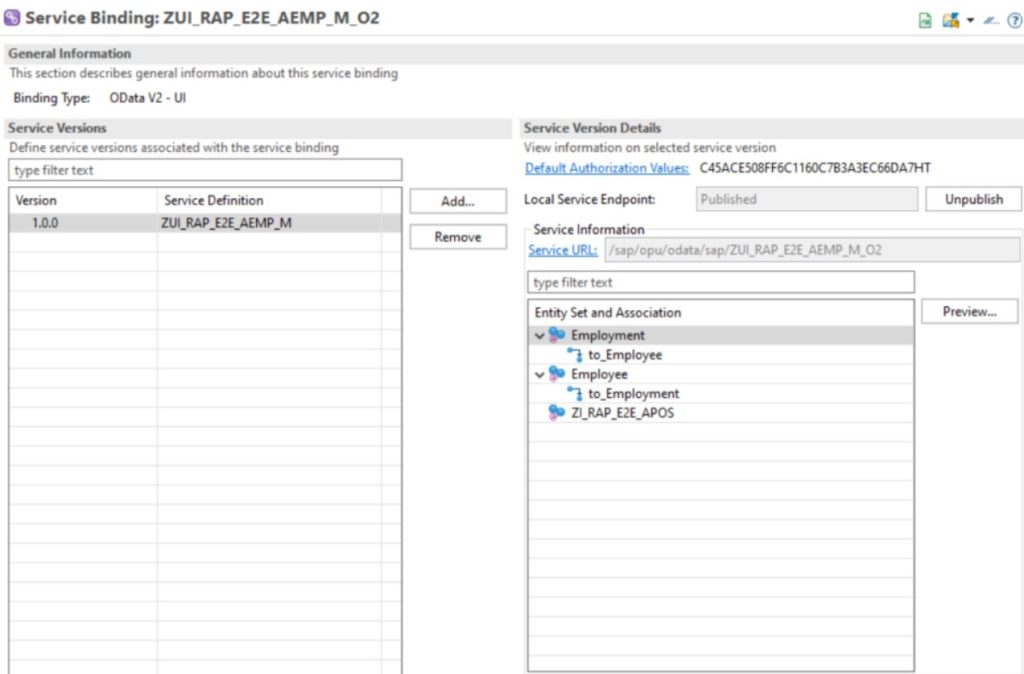The height and width of the screenshot is (674, 1024).
Task: Open the dropdown arrow beside the header toolbar icon
Action: tap(970, 21)
